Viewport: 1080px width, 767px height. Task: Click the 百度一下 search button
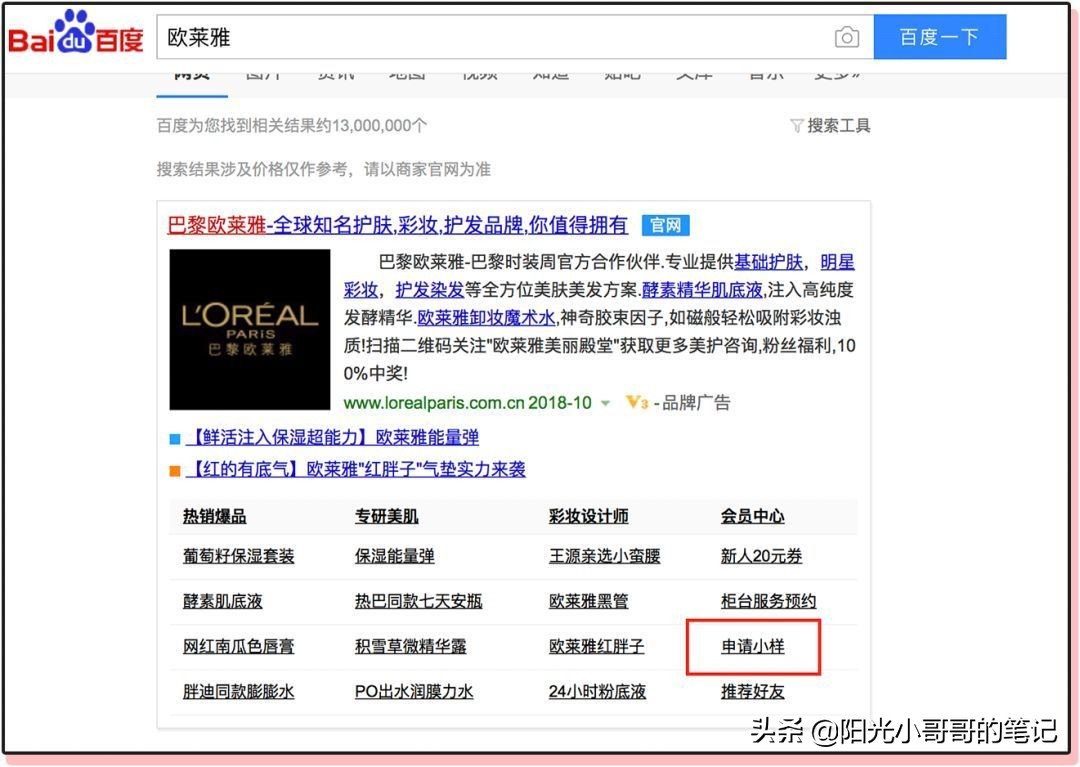939,36
